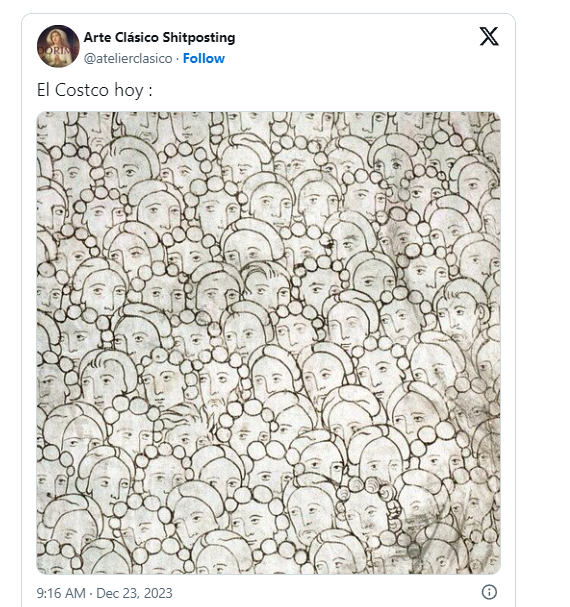Click the X logo icon
Viewport: 570px width, 607px height.
click(x=489, y=37)
